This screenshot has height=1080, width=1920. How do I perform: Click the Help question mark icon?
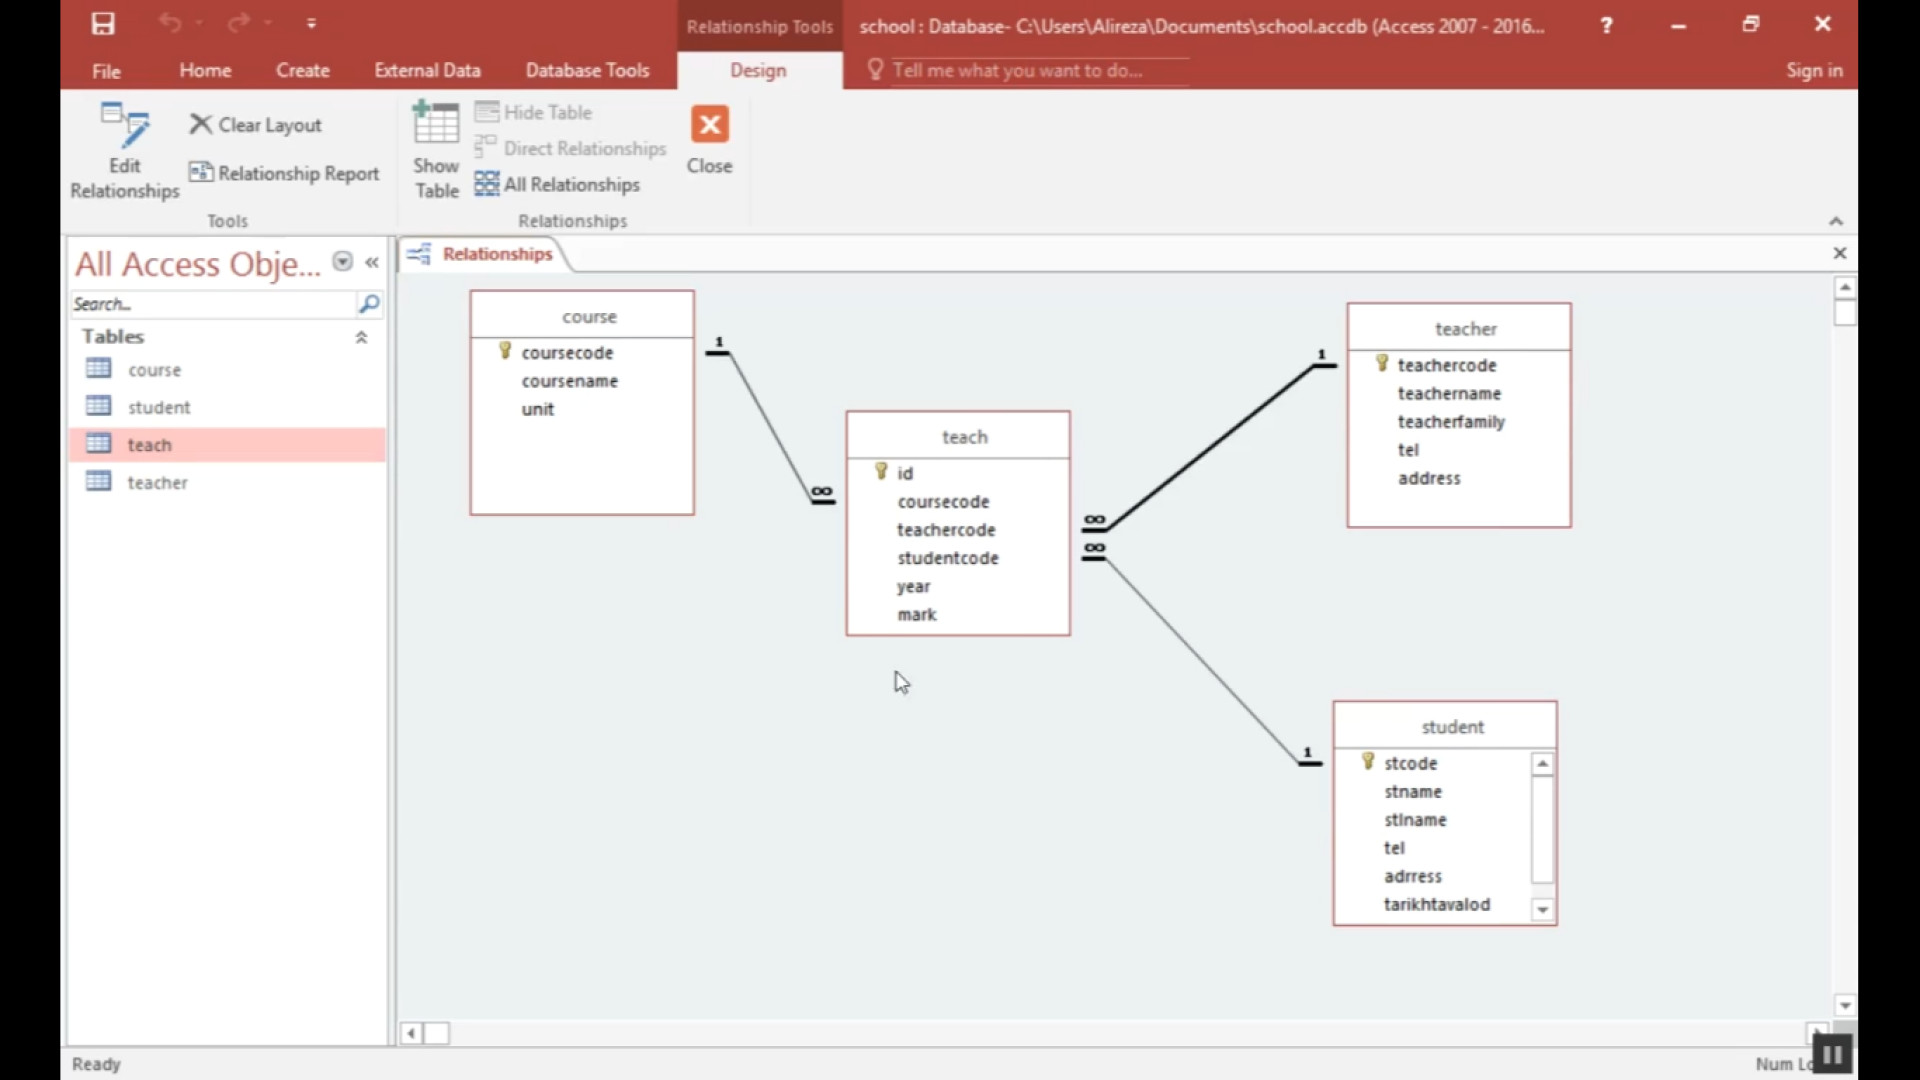coord(1606,26)
